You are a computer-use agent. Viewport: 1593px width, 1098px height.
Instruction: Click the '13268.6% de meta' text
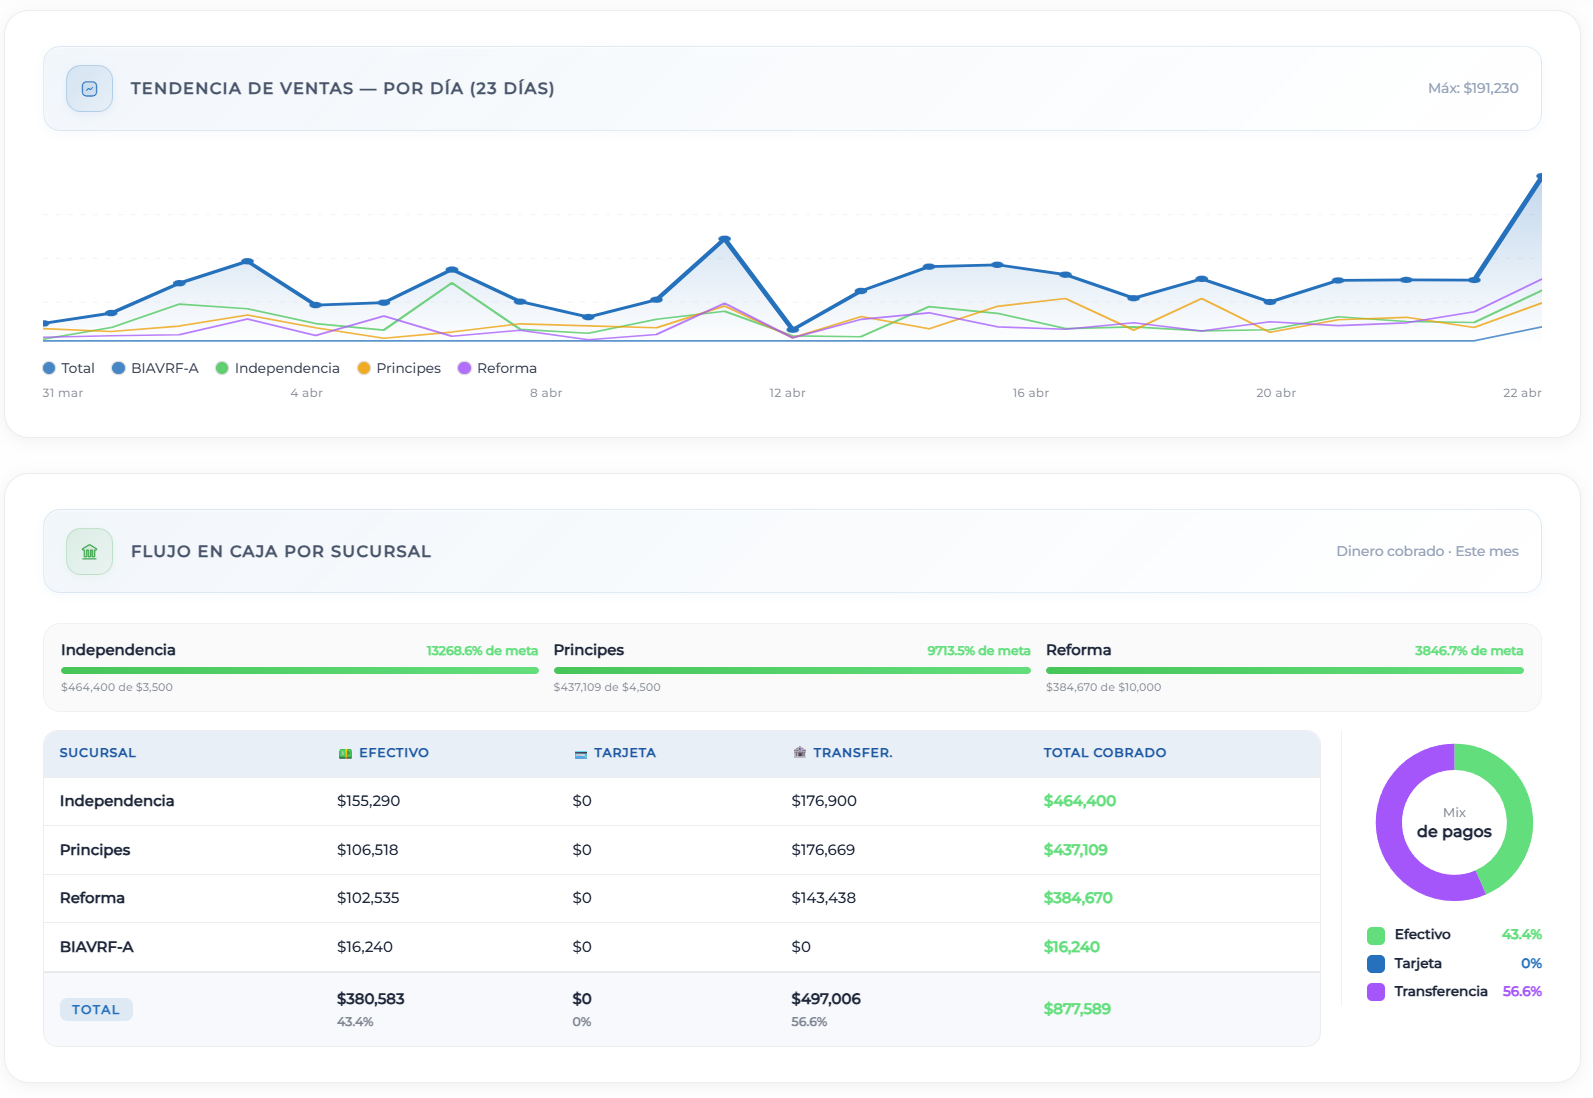click(482, 651)
